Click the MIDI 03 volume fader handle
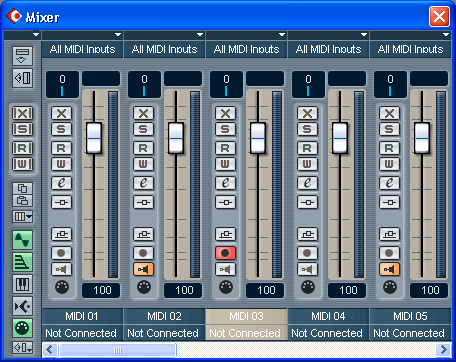Image resolution: width=456 pixels, height=362 pixels. point(258,138)
